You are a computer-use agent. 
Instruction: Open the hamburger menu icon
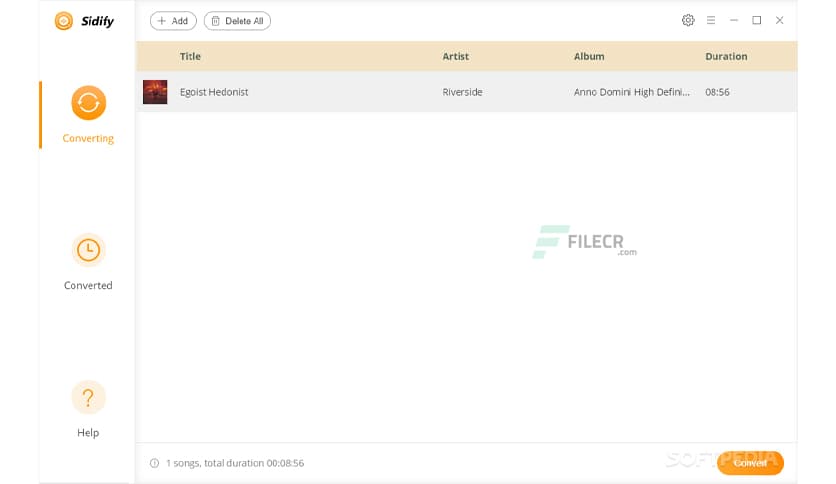pyautogui.click(x=711, y=20)
